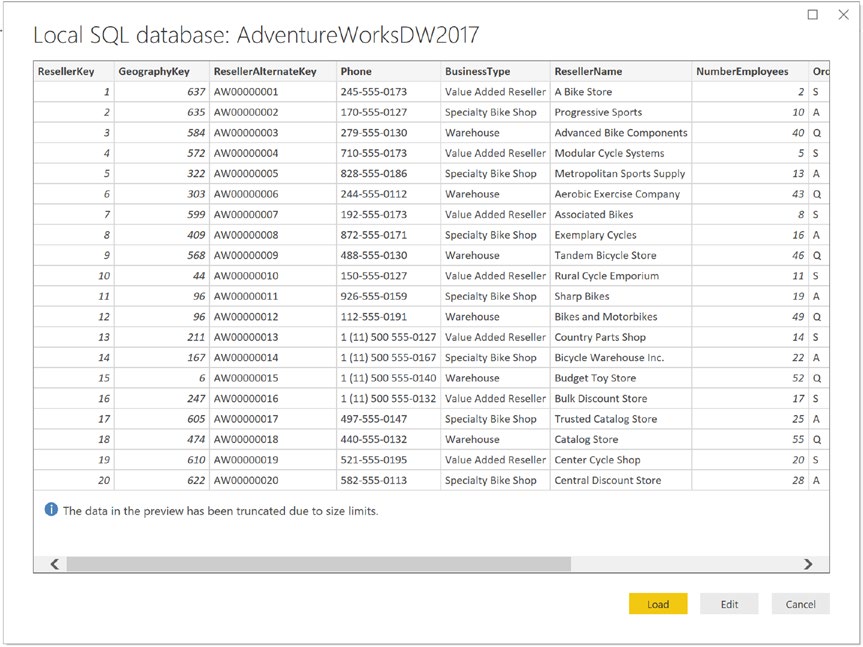Click GeographyKey value 211
This screenshot has height=647, width=863.
pos(196,337)
